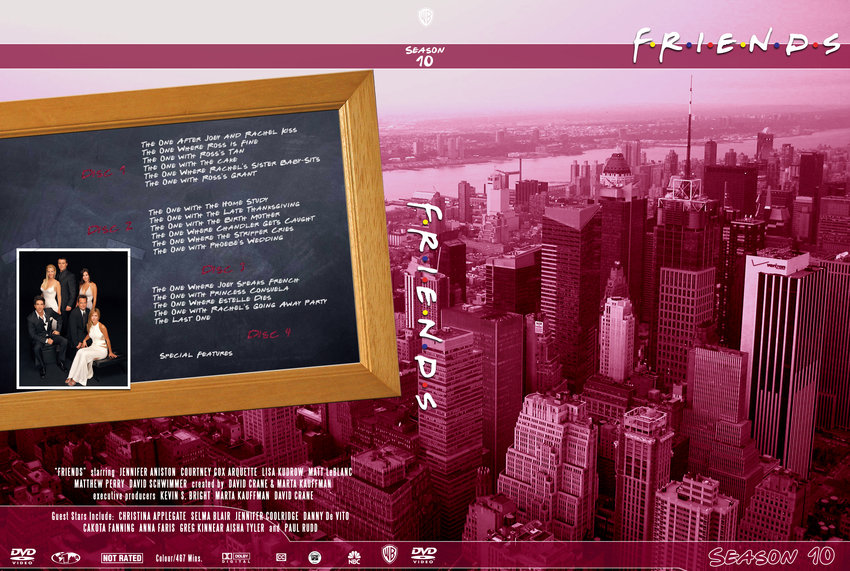Click guest star Paul Rudd
Viewport: 850px width, 571px height.
coord(301,528)
